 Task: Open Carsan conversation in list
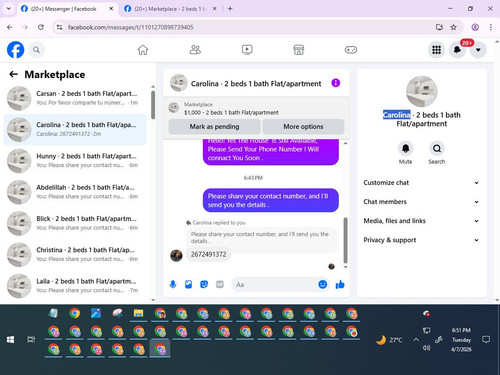click(75, 98)
